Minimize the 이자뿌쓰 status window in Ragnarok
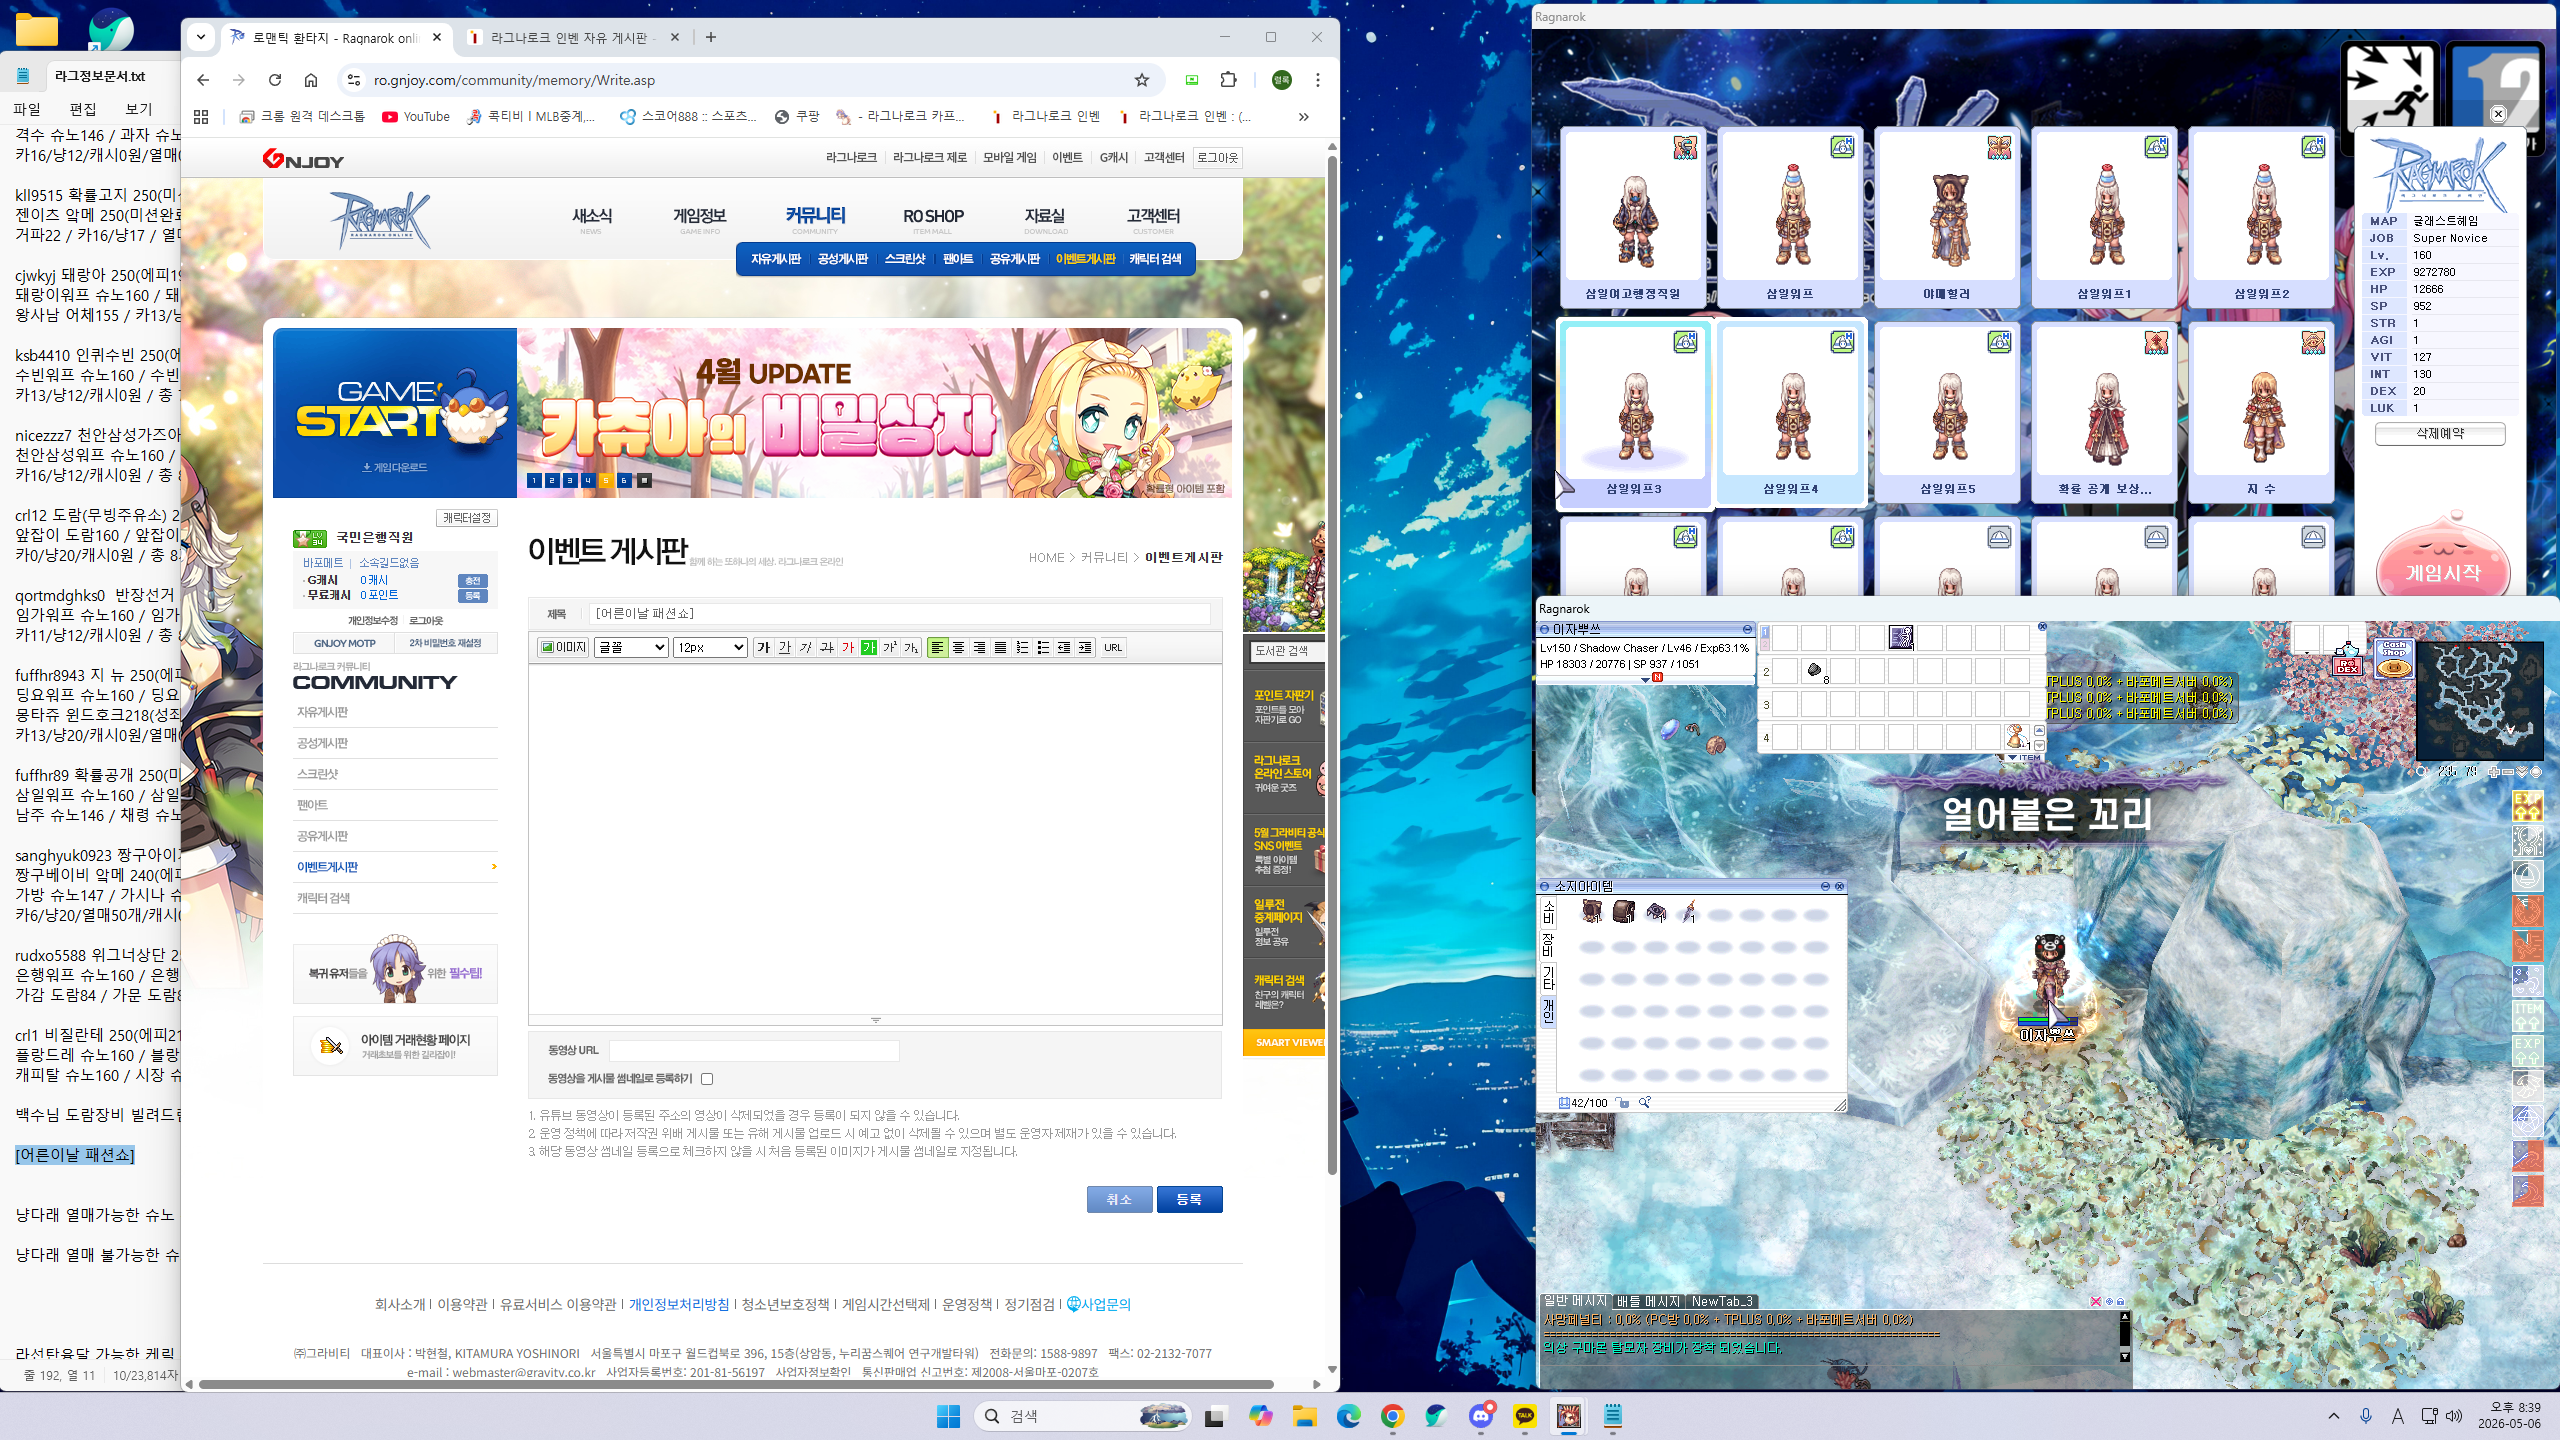This screenshot has height=1440, width=2560. coord(1747,629)
